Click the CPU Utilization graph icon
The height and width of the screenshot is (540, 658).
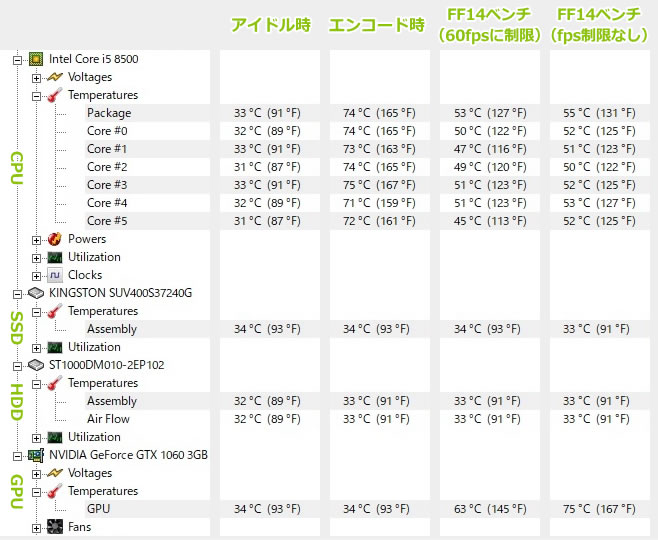[55, 257]
